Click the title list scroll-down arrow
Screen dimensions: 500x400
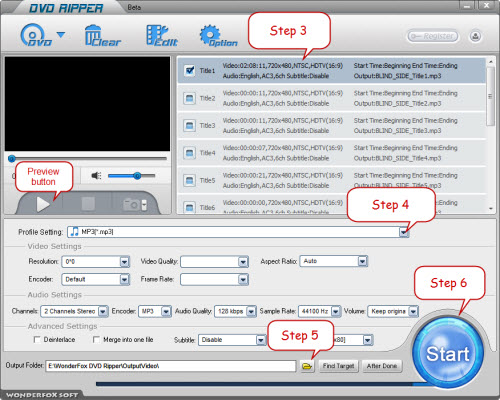tap(491, 209)
